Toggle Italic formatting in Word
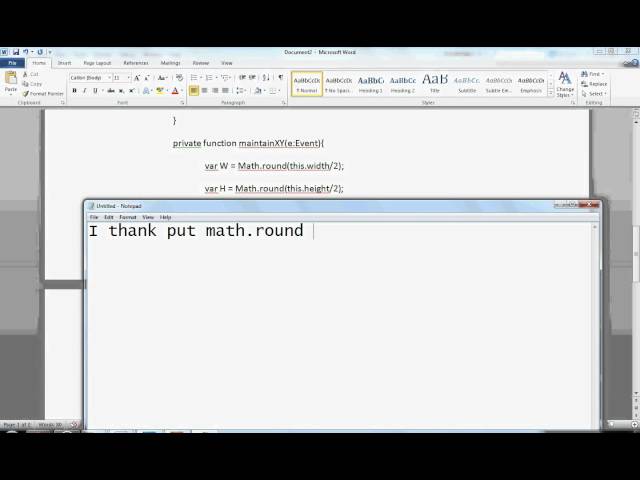The image size is (640, 480). pyautogui.click(x=84, y=91)
